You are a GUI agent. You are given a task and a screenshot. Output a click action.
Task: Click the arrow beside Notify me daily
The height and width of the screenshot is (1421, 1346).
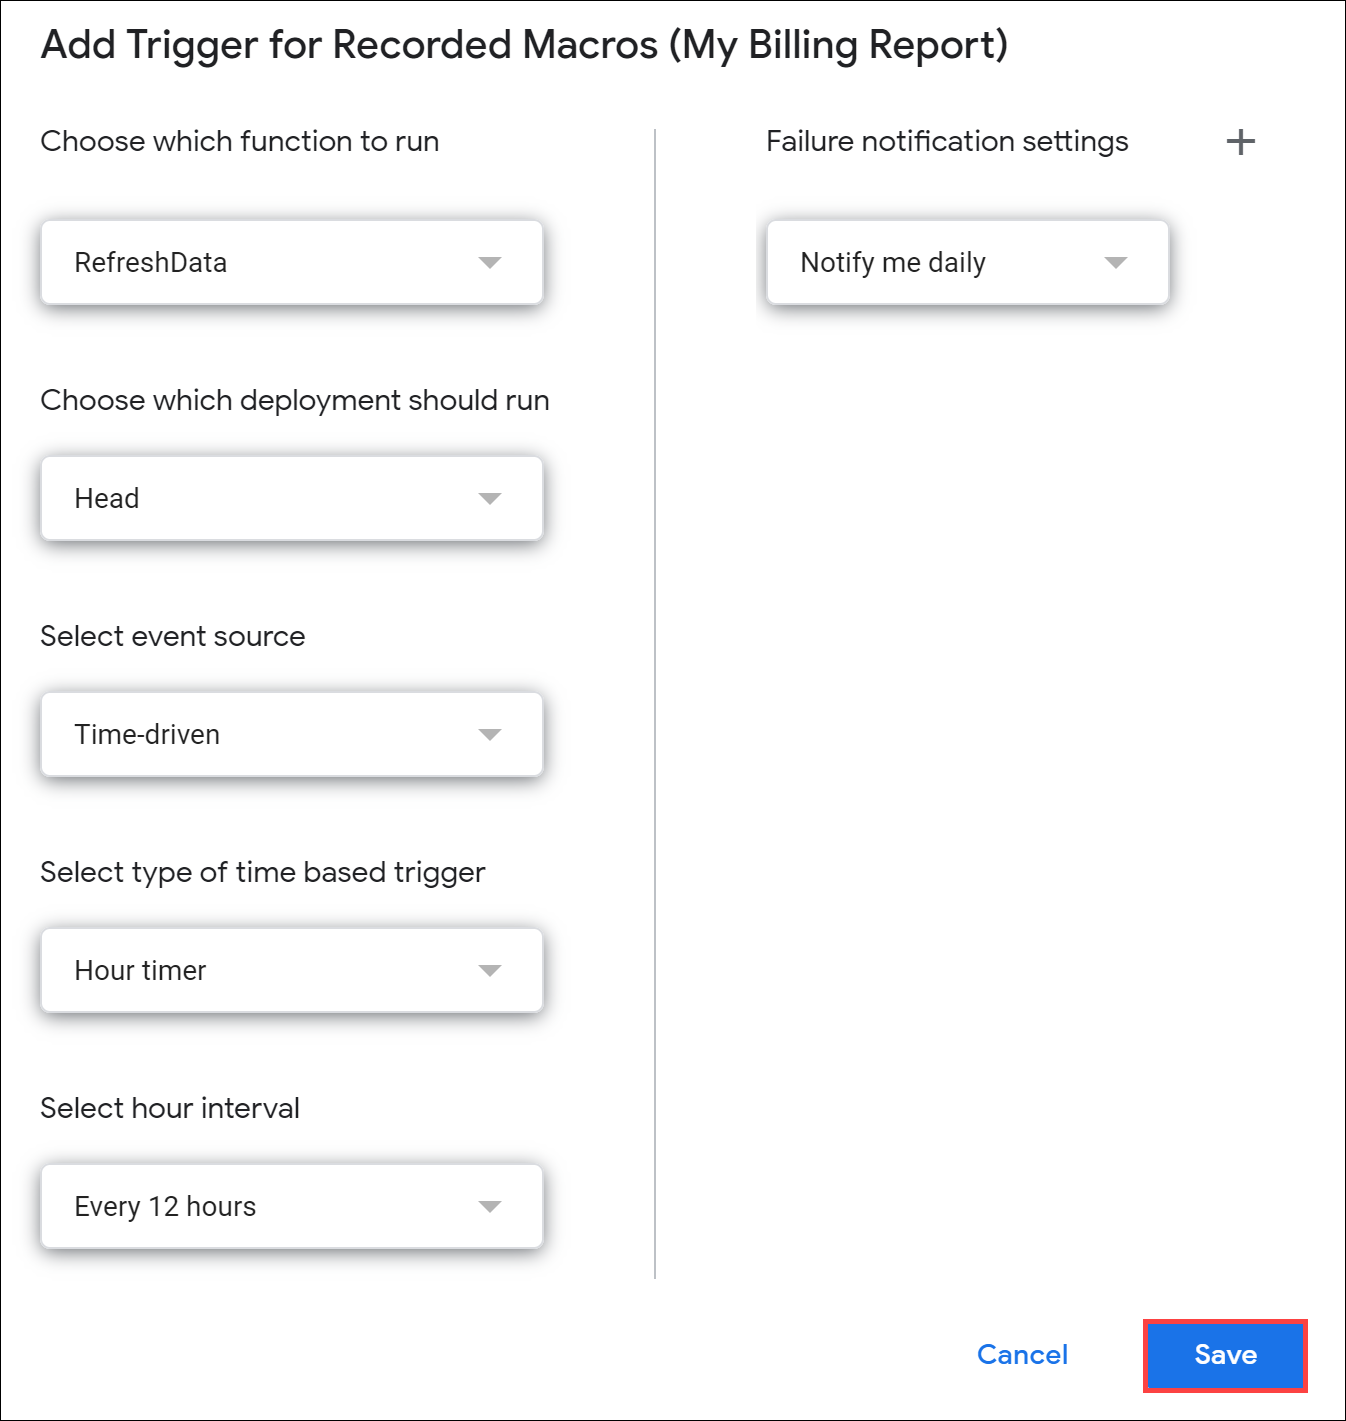pos(1115,263)
